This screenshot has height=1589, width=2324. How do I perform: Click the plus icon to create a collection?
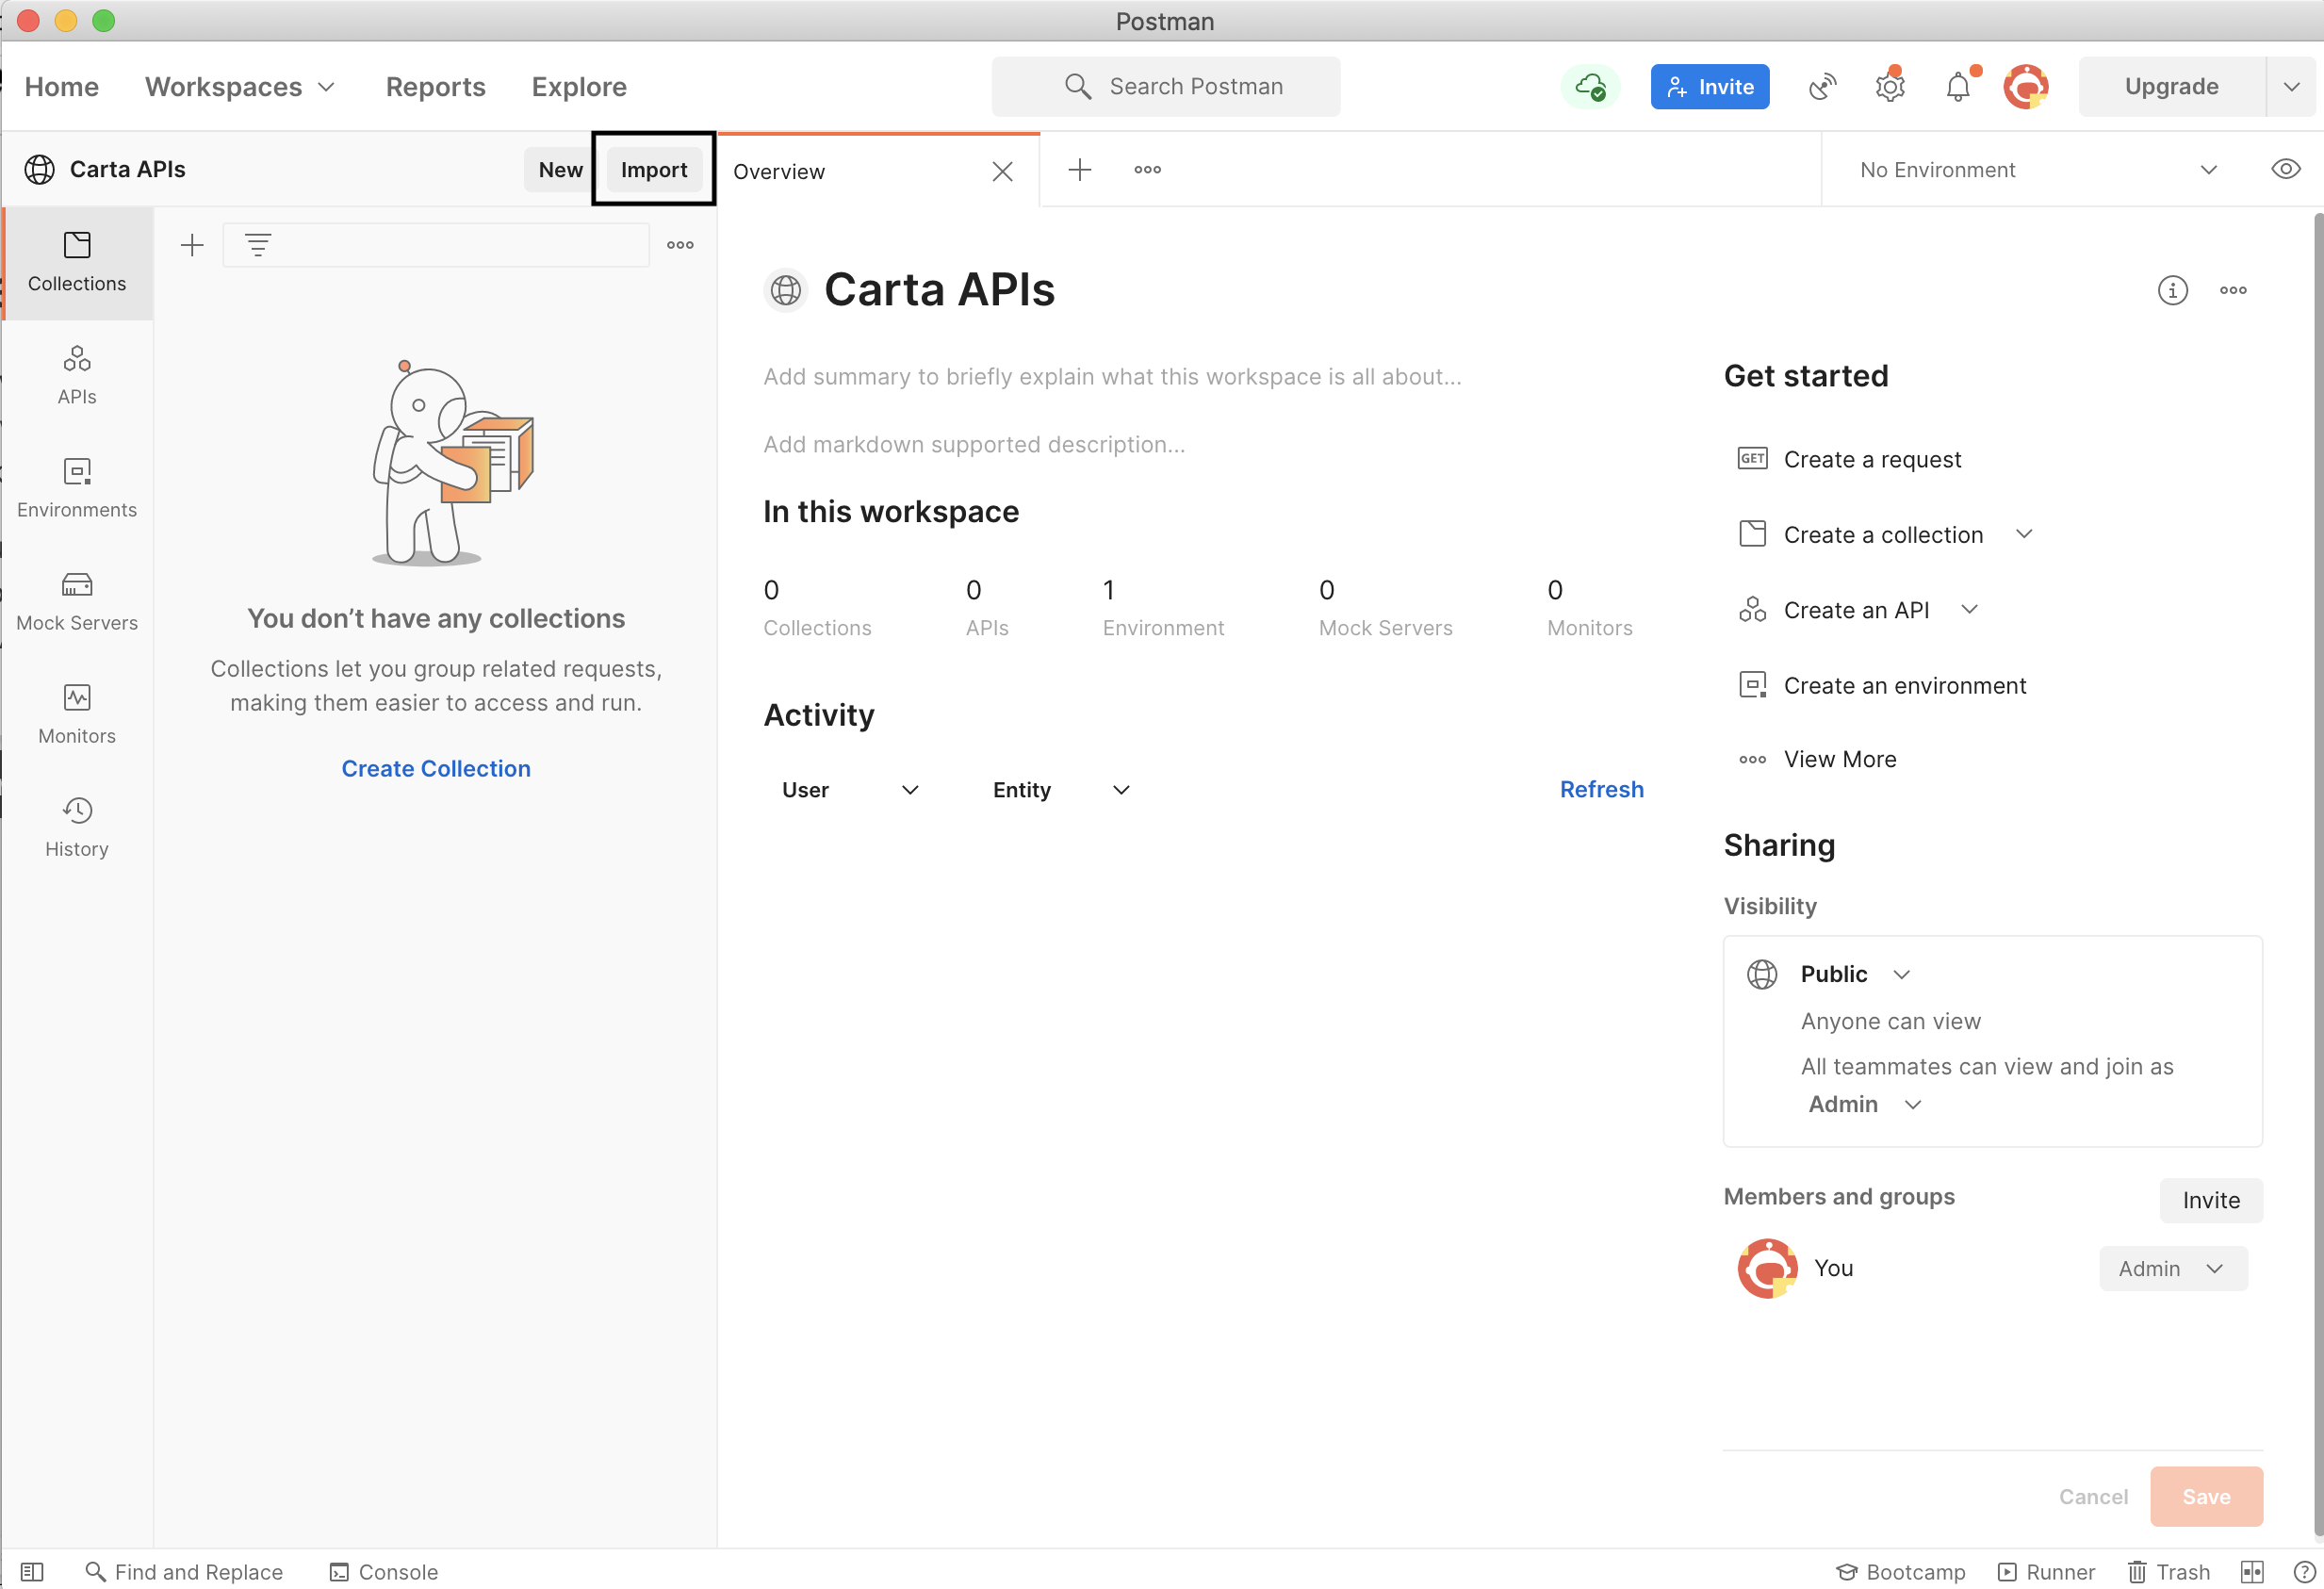point(192,245)
